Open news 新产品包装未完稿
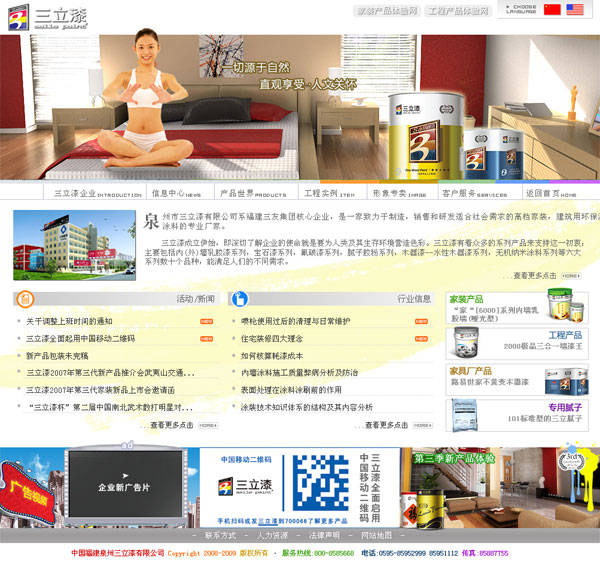The image size is (600, 561). pyautogui.click(x=57, y=356)
